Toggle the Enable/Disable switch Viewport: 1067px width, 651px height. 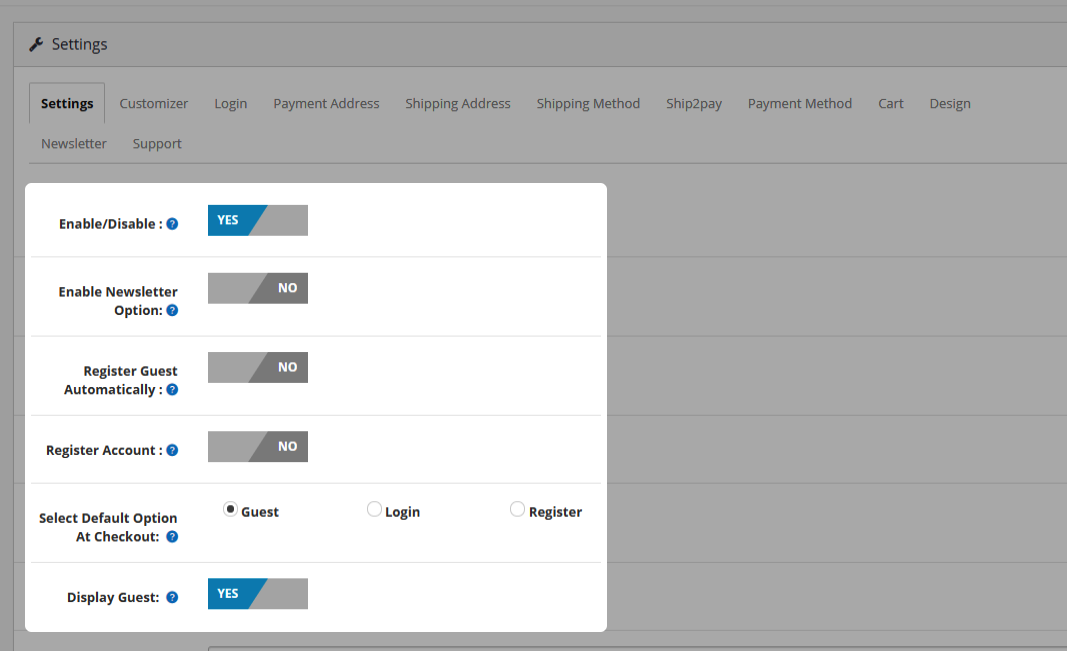pos(258,220)
